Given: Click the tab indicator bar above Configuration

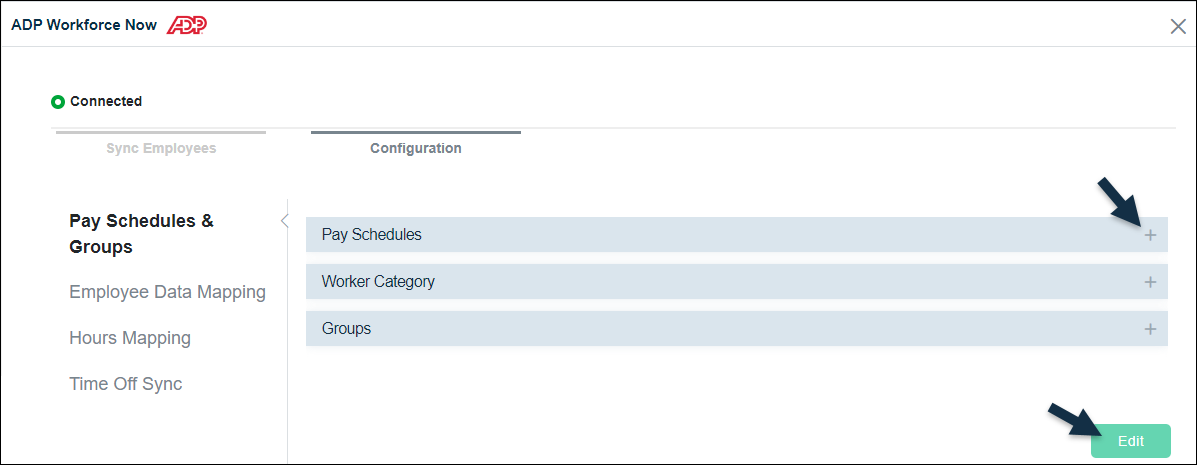Looking at the screenshot, I should pos(416,132).
